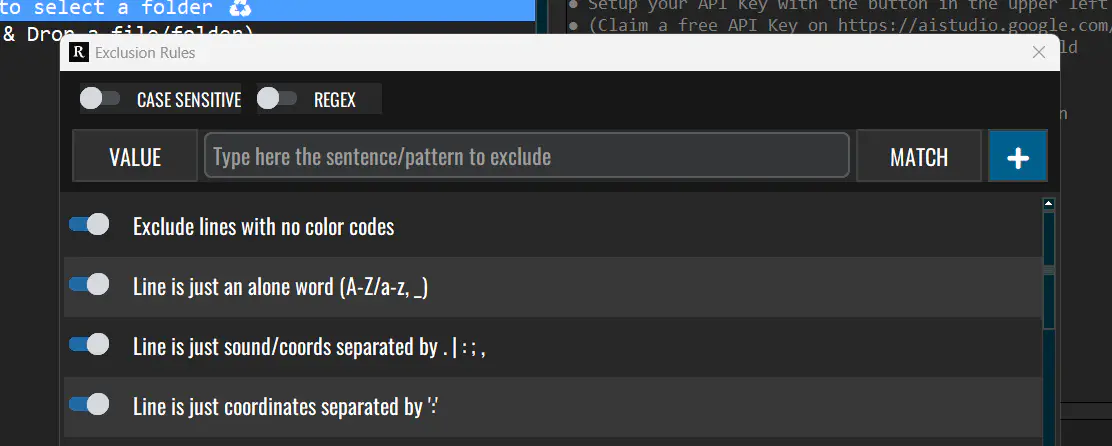
Task: Select 'Exclude lines with no color codes' label
Action: [x=264, y=227]
